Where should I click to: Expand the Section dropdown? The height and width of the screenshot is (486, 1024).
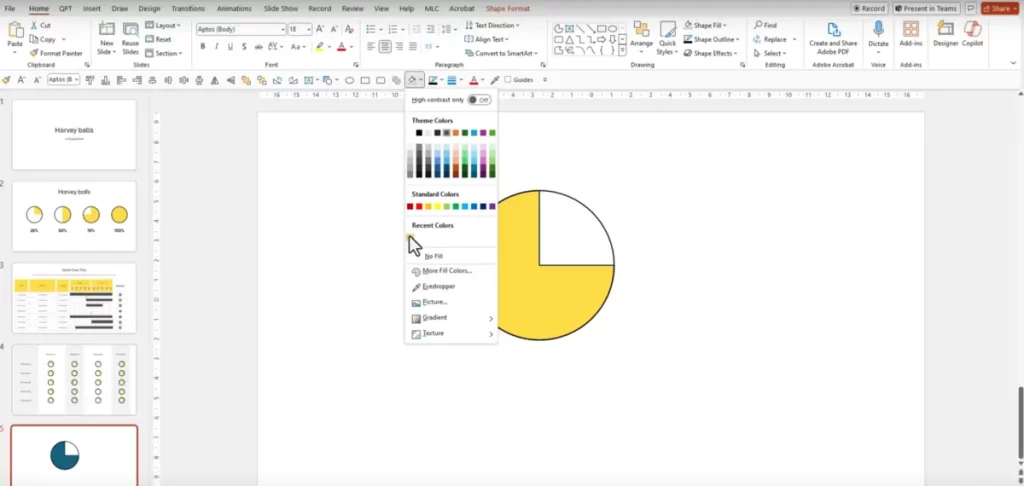[x=164, y=53]
